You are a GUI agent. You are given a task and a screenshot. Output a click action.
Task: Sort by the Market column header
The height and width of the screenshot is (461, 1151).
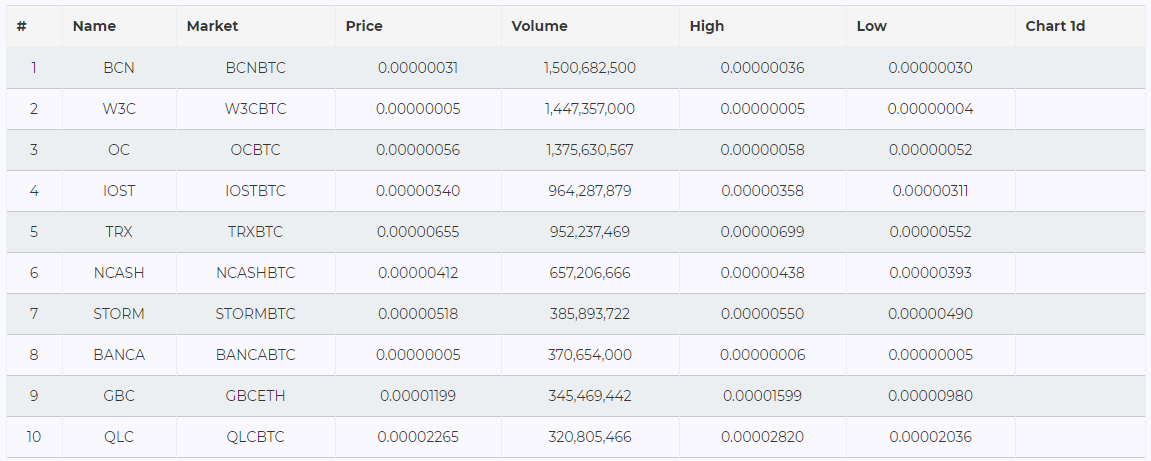coord(212,26)
